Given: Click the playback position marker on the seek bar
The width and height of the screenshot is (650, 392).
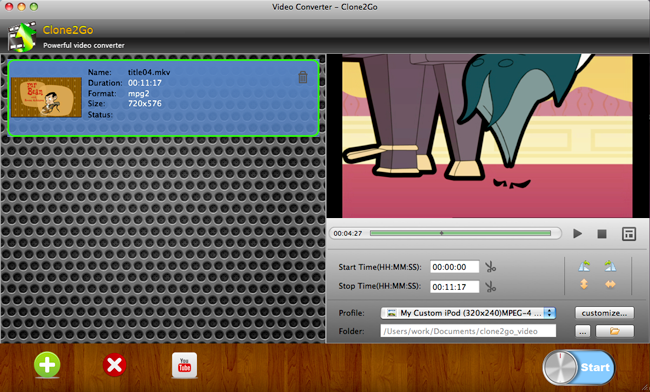Looking at the screenshot, I should pos(441,233).
